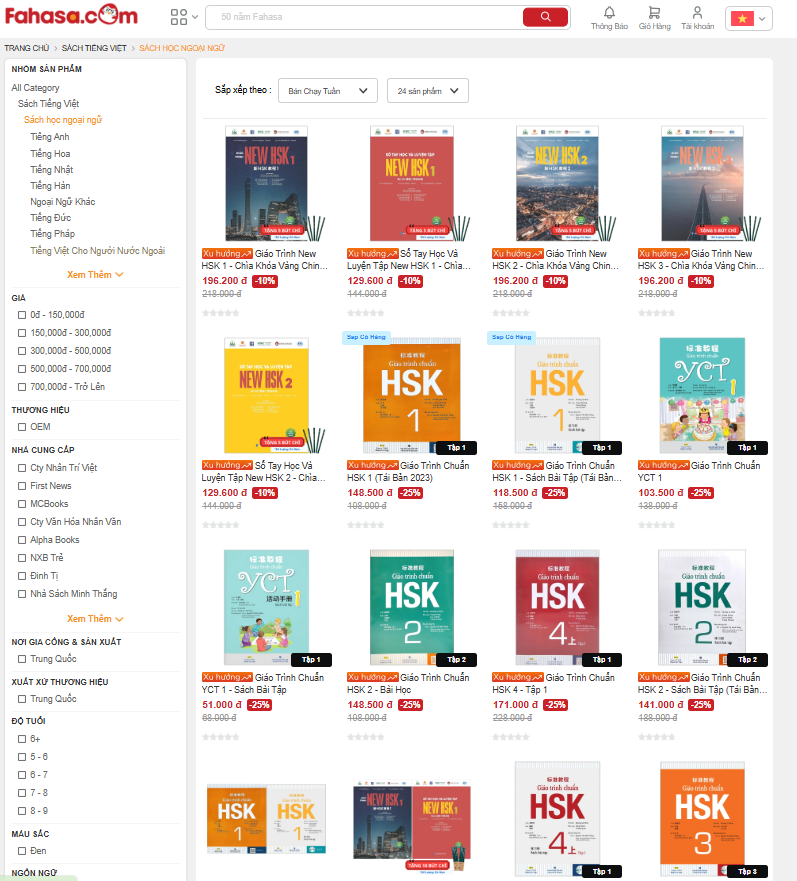Select Sách Tiếng Việt category

coord(48,104)
